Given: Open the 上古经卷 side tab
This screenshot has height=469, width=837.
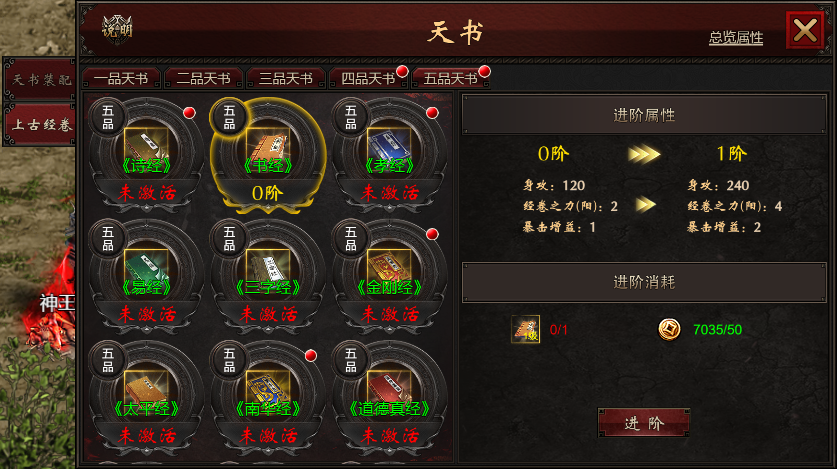Looking at the screenshot, I should [x=41, y=124].
